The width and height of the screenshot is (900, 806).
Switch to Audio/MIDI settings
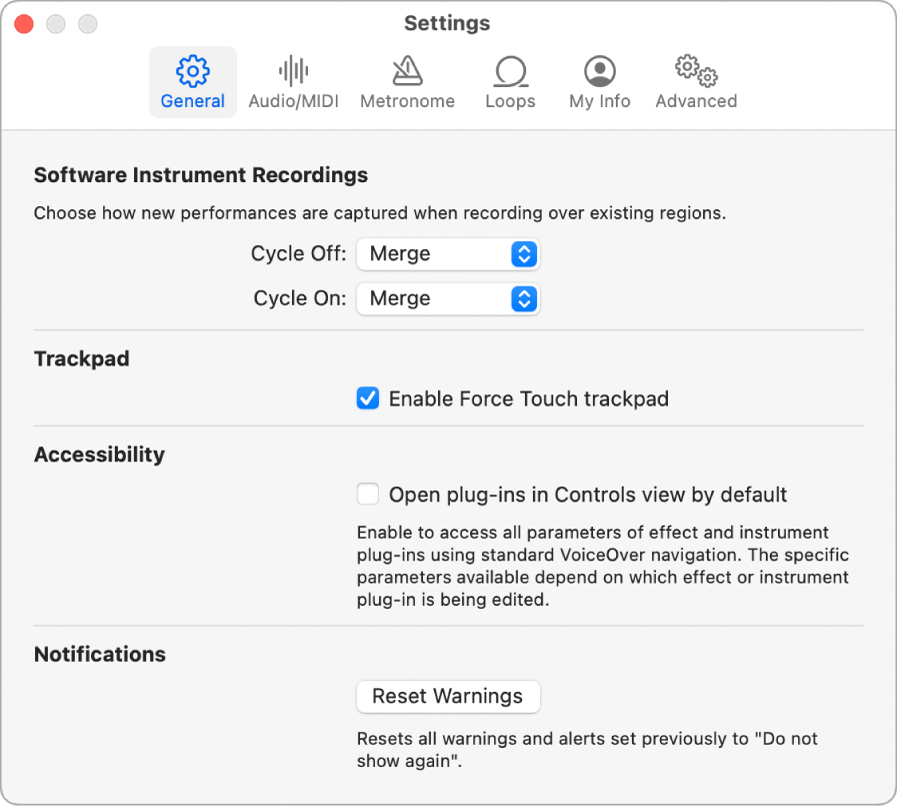click(x=293, y=82)
